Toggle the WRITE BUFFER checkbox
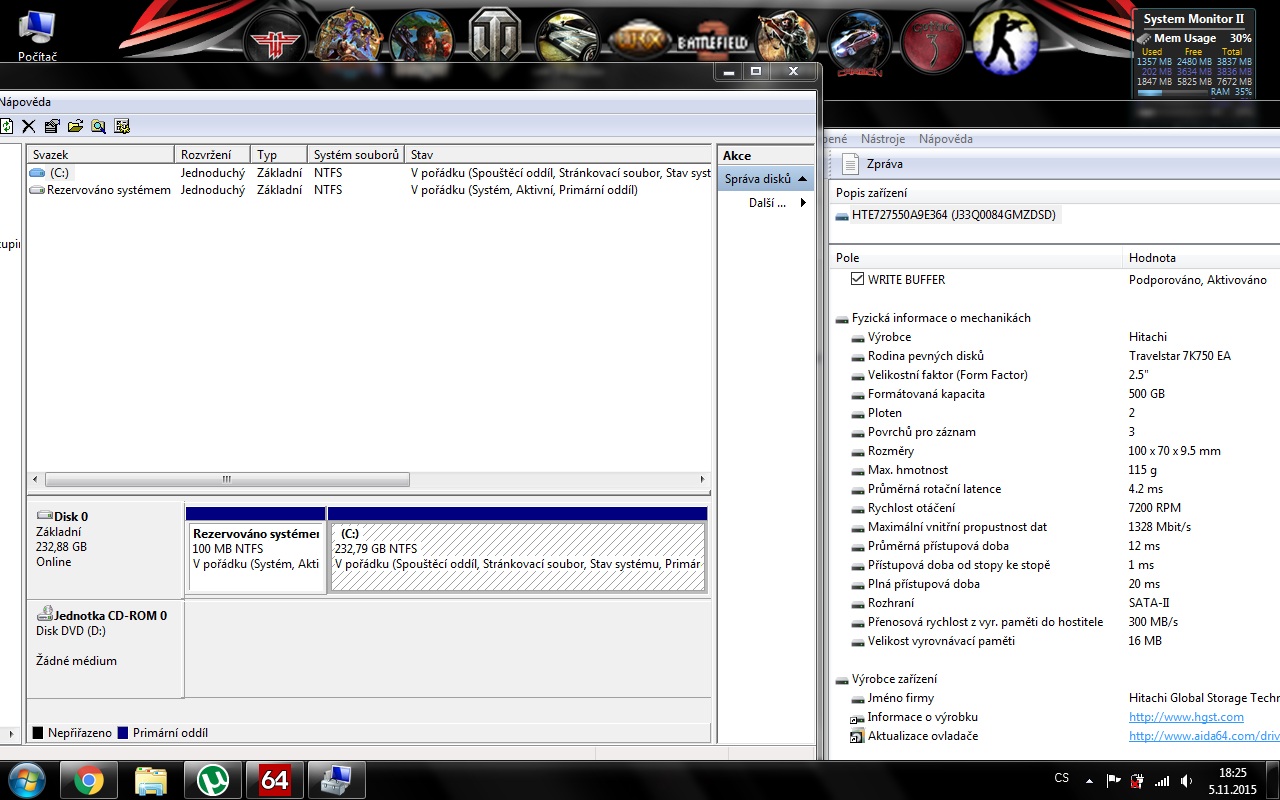 pyautogui.click(x=857, y=279)
